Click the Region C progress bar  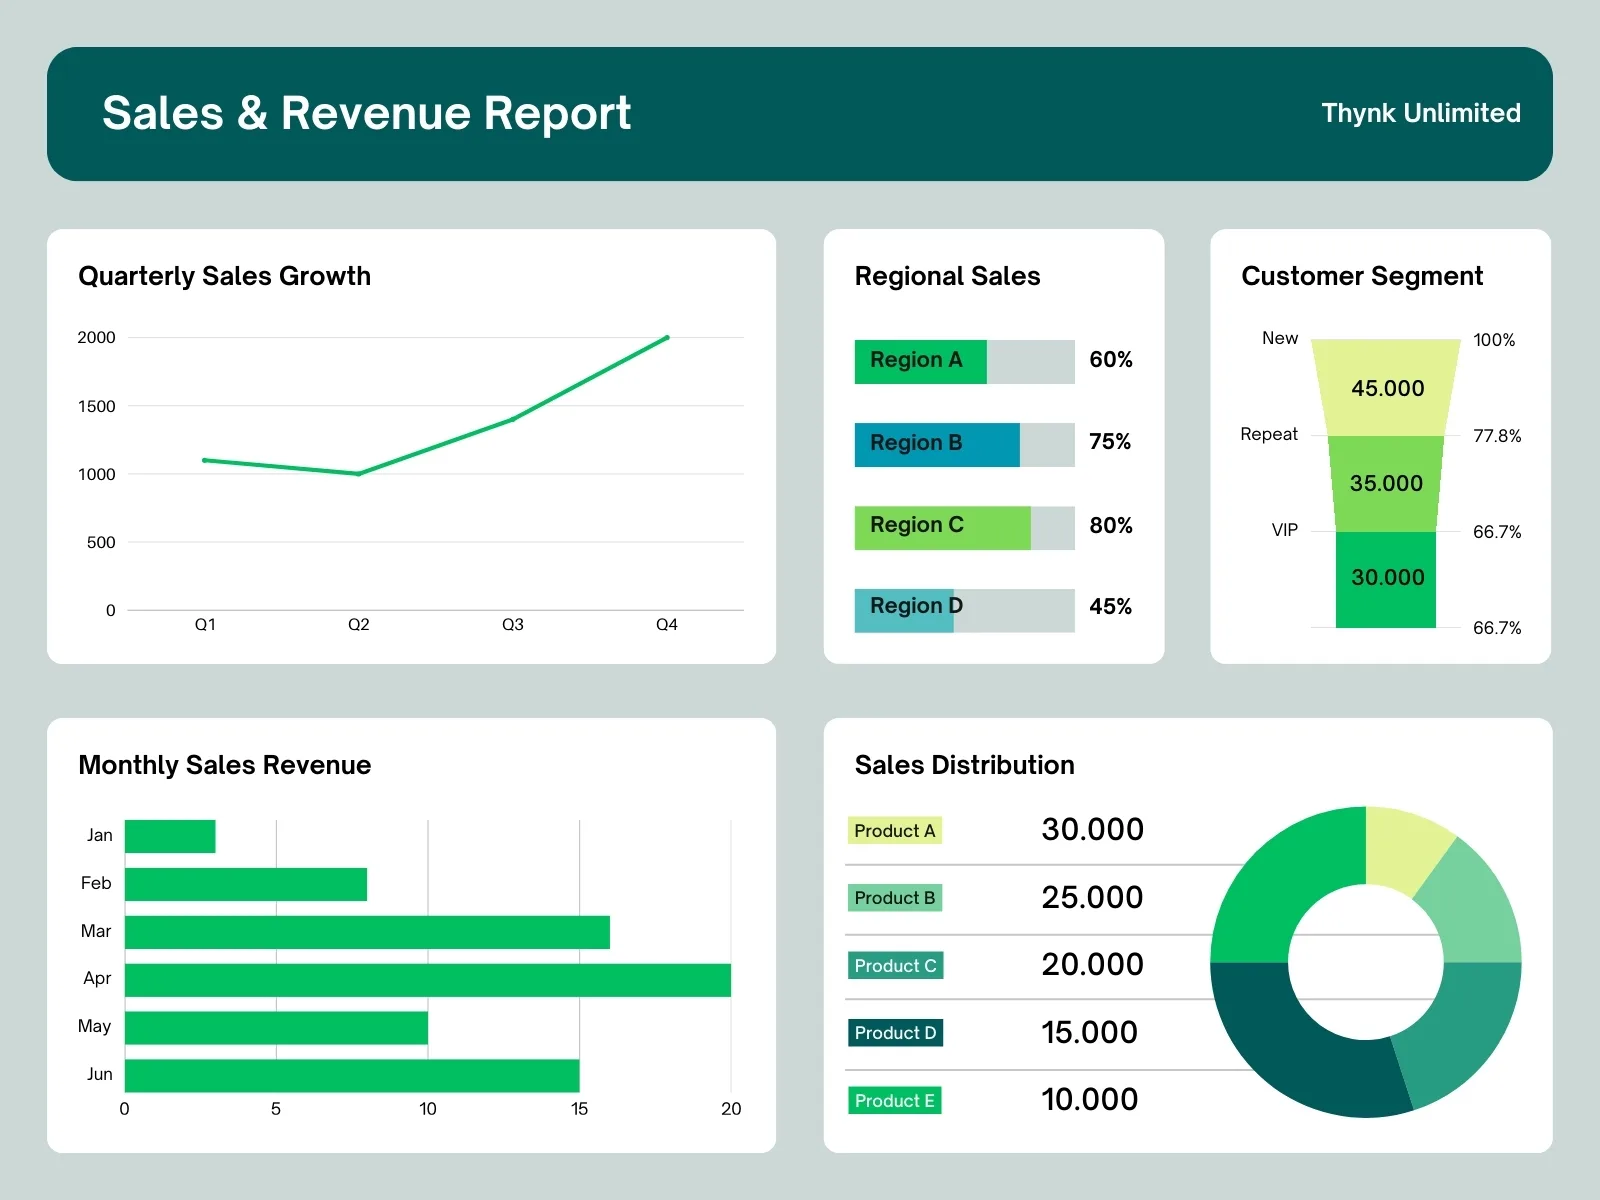tap(964, 527)
